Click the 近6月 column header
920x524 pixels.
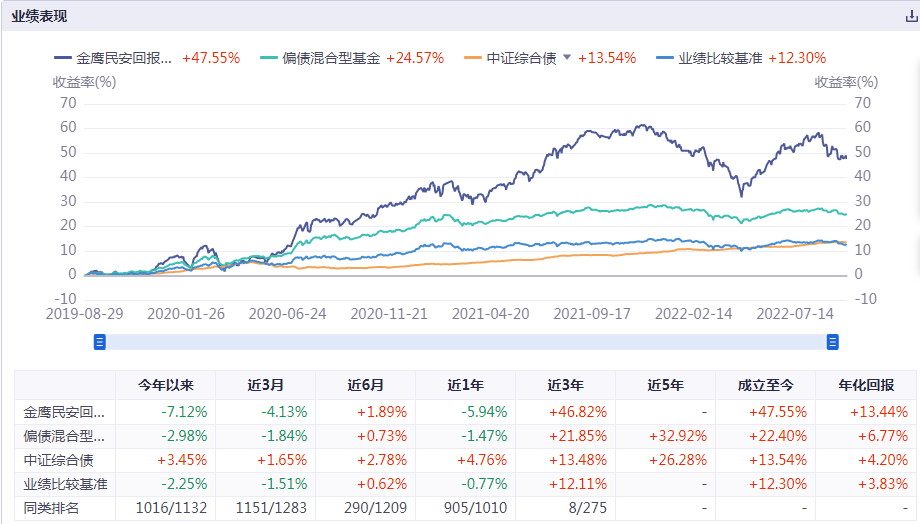click(365, 385)
